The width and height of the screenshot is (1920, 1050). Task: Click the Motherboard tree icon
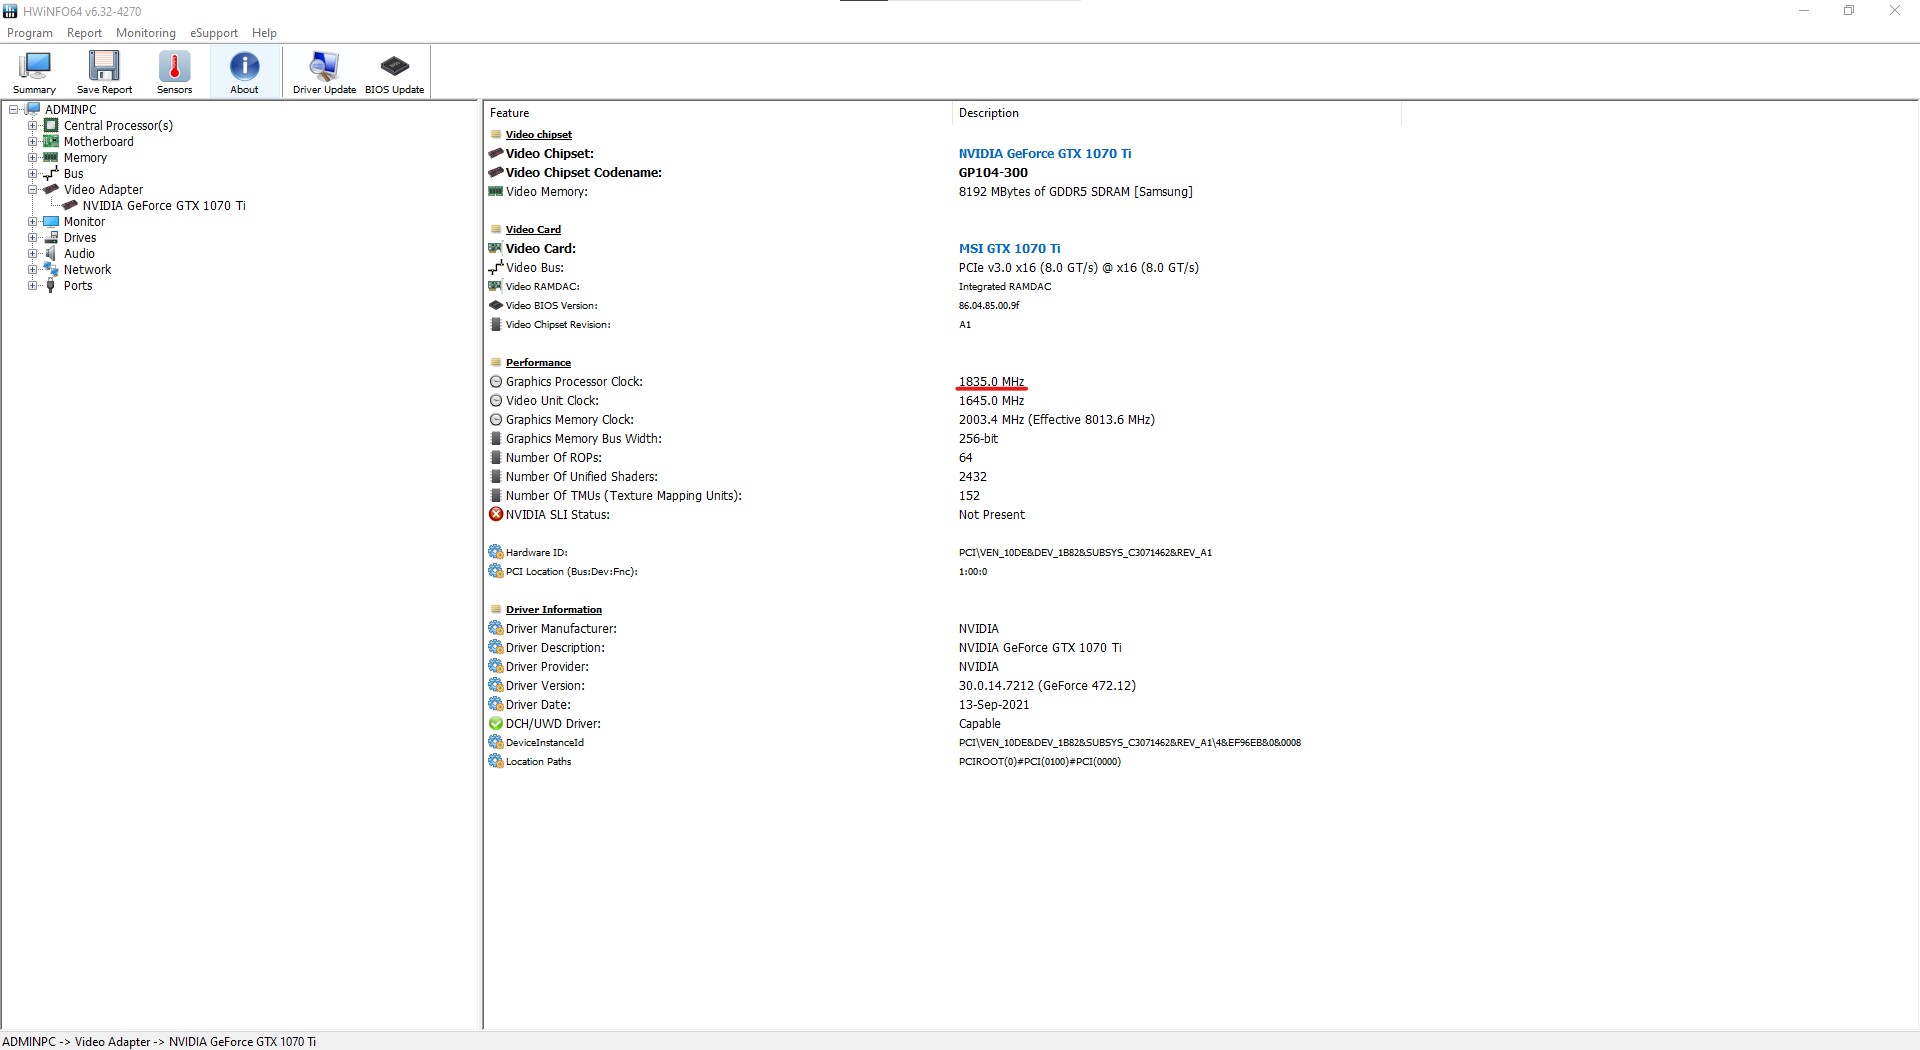51,141
